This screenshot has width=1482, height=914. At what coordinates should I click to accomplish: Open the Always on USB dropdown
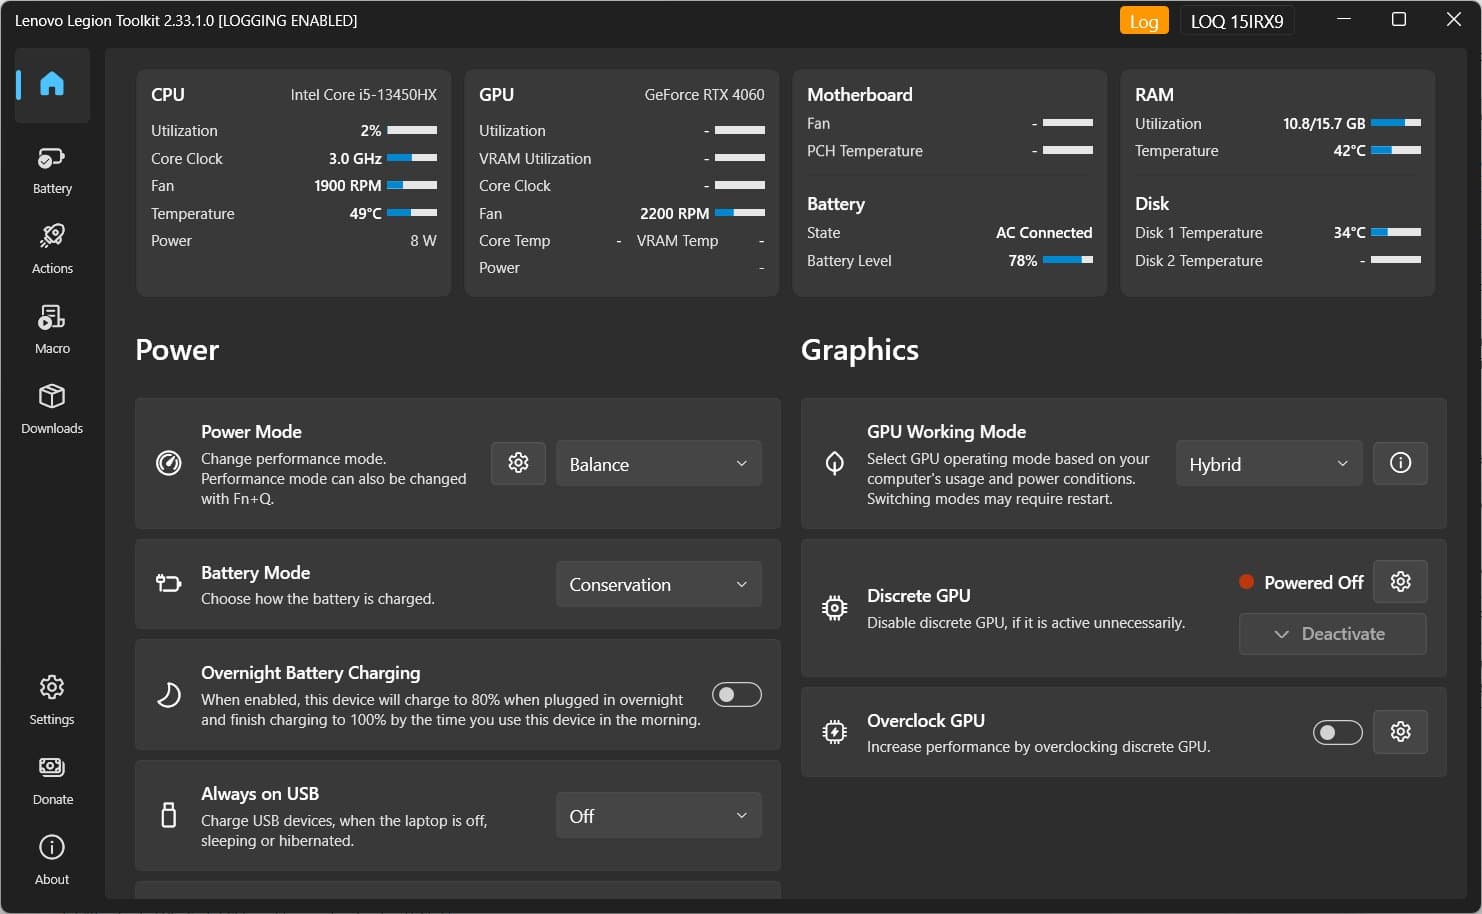(x=659, y=816)
